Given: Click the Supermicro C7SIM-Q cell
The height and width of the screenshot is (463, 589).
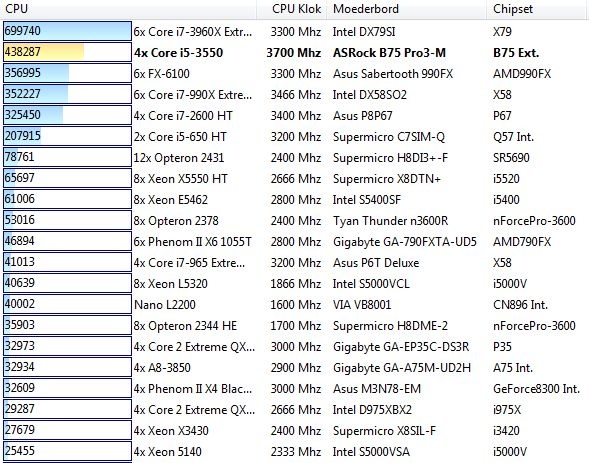Looking at the screenshot, I should point(389,137).
